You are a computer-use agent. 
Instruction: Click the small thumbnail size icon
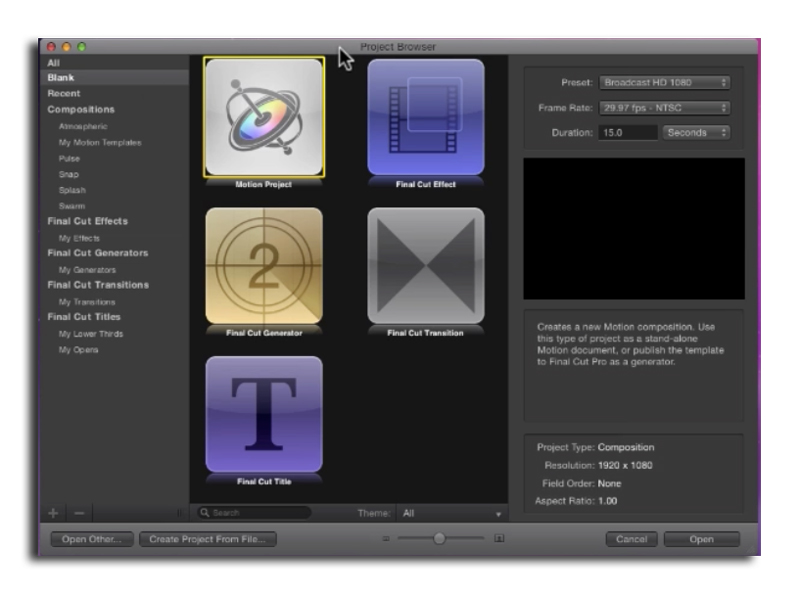386,538
